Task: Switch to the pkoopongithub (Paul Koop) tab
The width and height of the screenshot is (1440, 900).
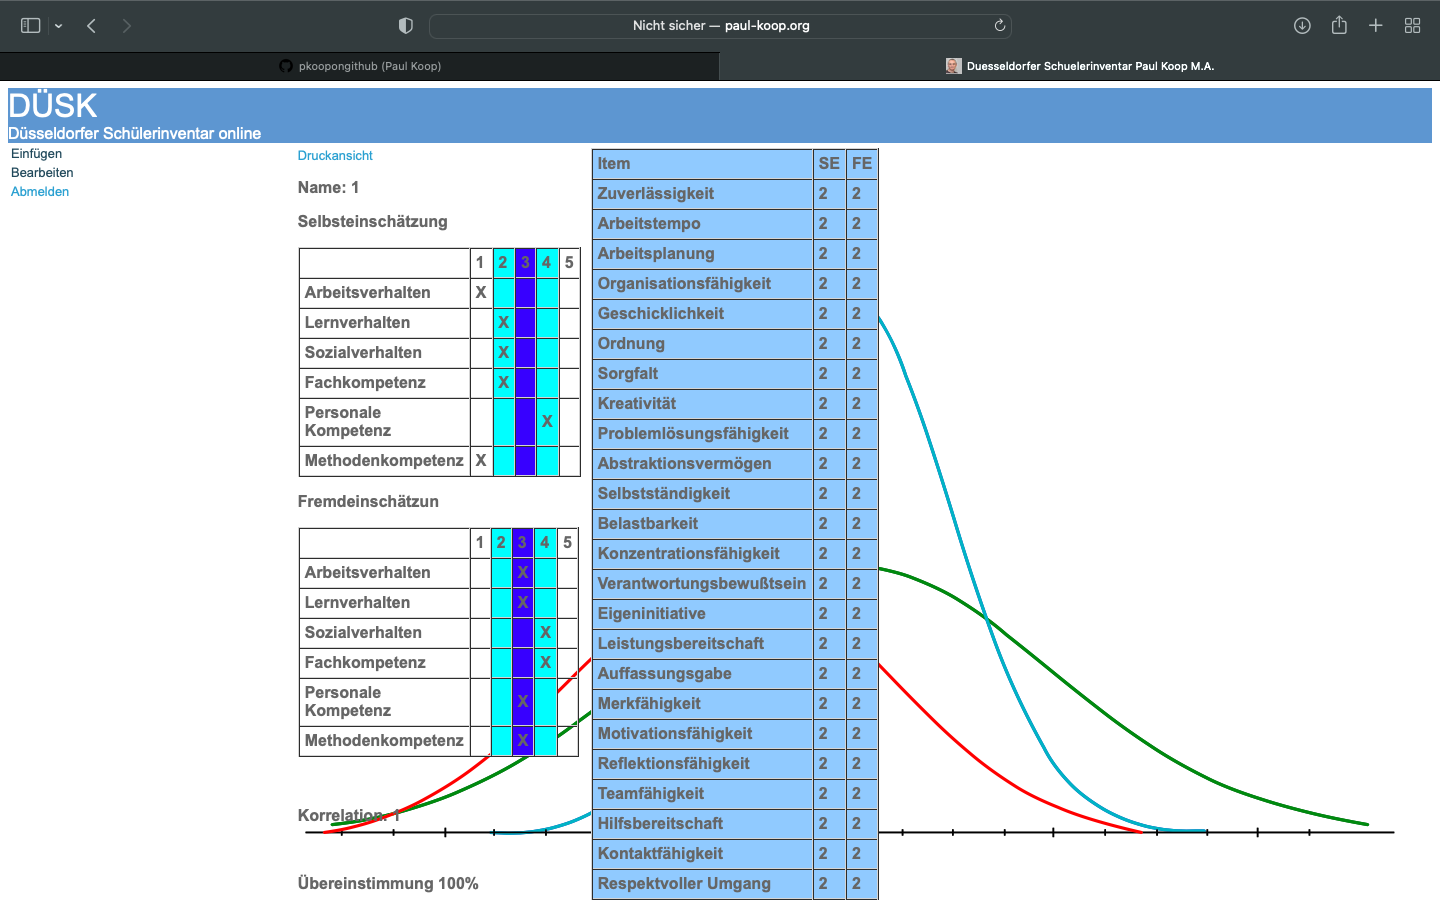Action: click(360, 66)
